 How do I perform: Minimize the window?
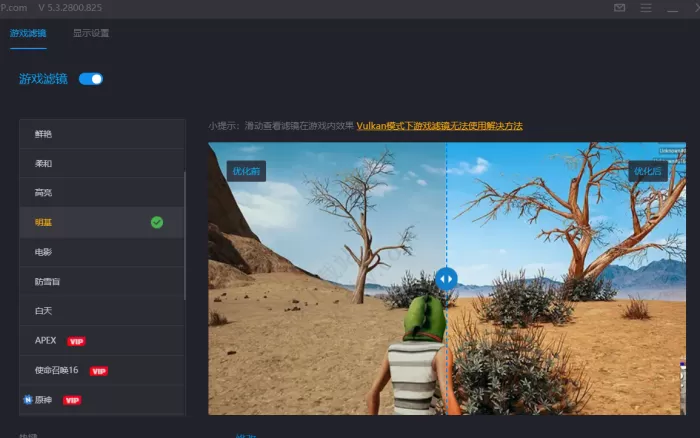point(672,10)
